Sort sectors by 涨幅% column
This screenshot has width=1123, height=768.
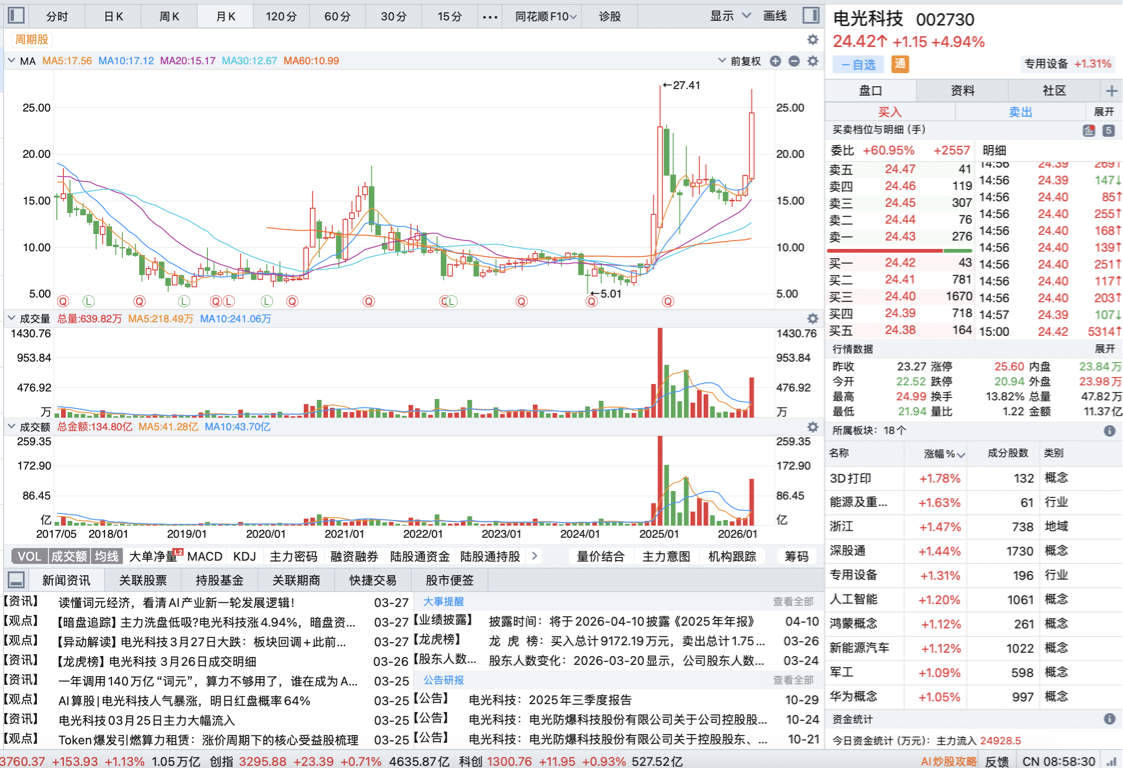point(944,453)
